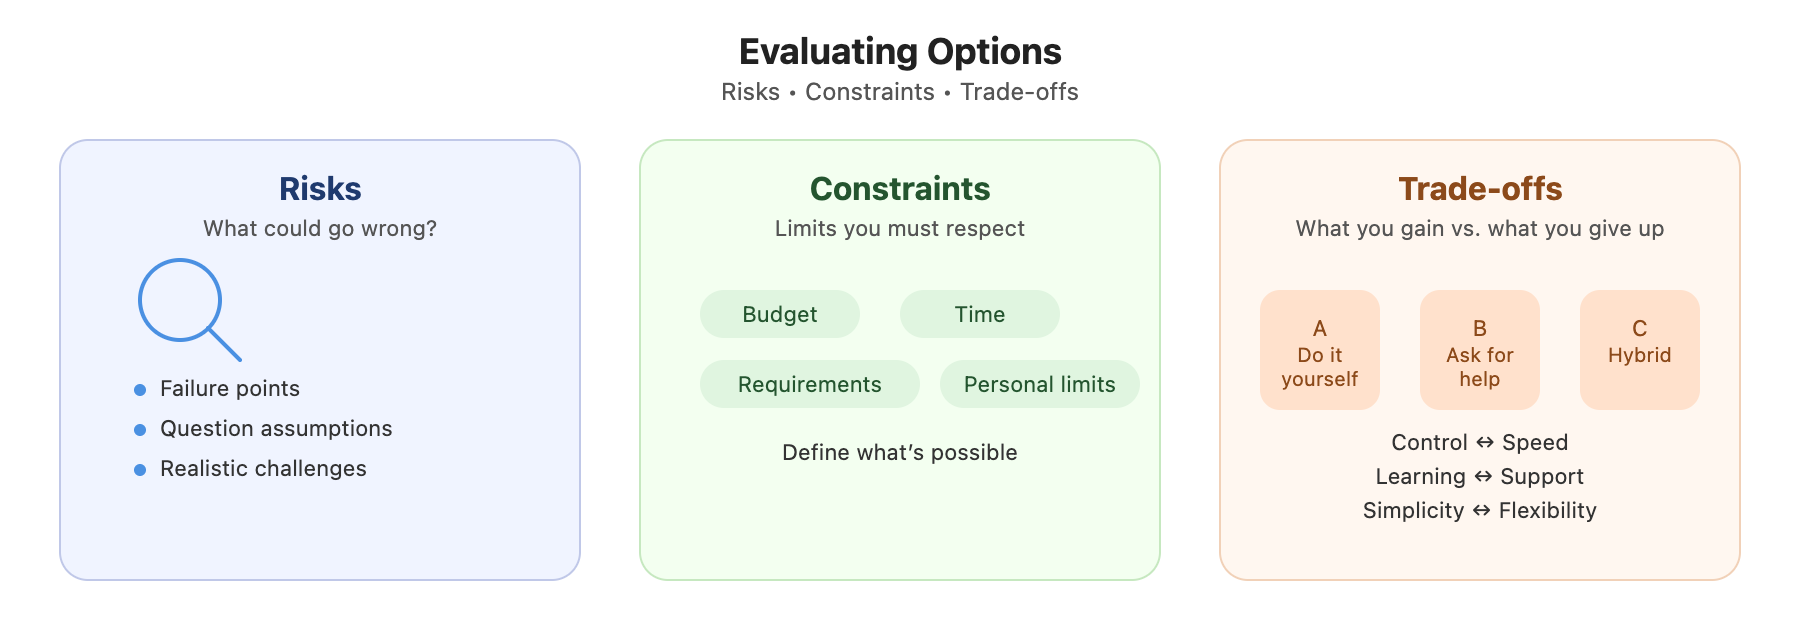Choose option A Do it yourself
Viewport: 1800px width, 640px height.
(x=1320, y=350)
